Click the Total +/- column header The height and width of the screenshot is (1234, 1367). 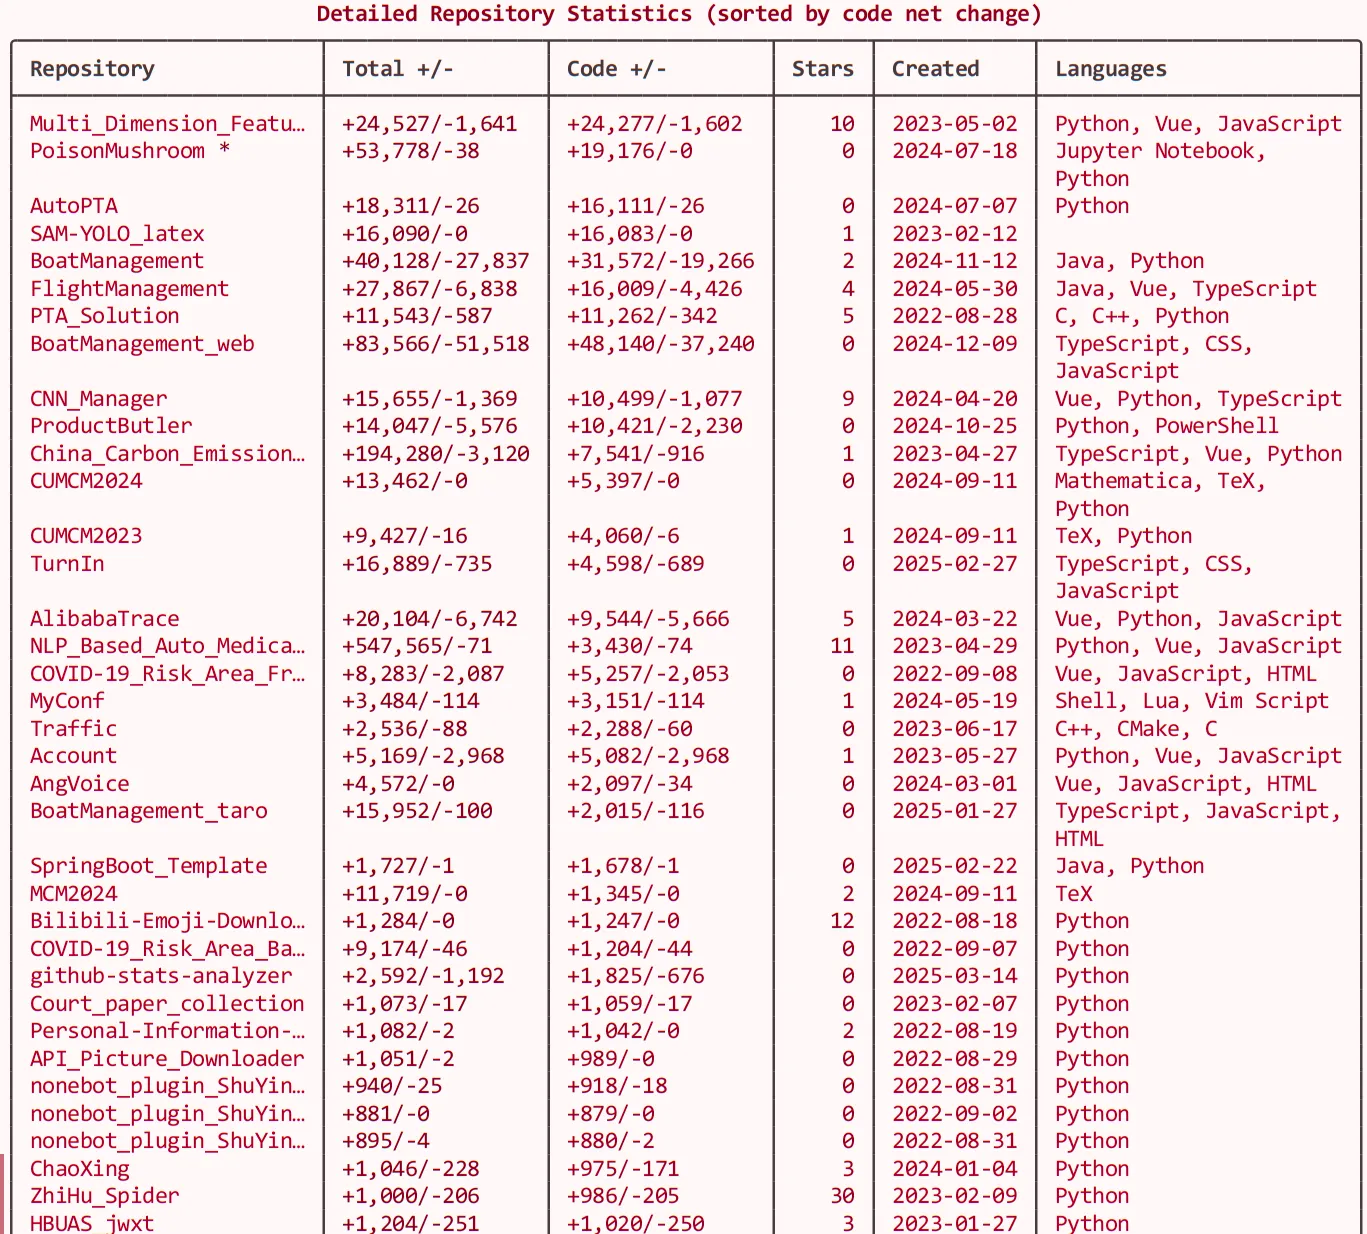tap(398, 69)
